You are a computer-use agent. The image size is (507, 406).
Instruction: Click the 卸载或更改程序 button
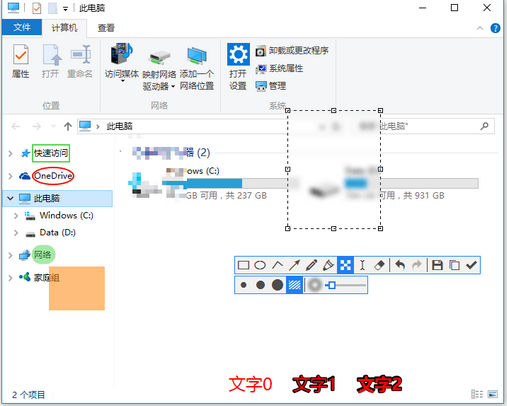pyautogui.click(x=292, y=51)
